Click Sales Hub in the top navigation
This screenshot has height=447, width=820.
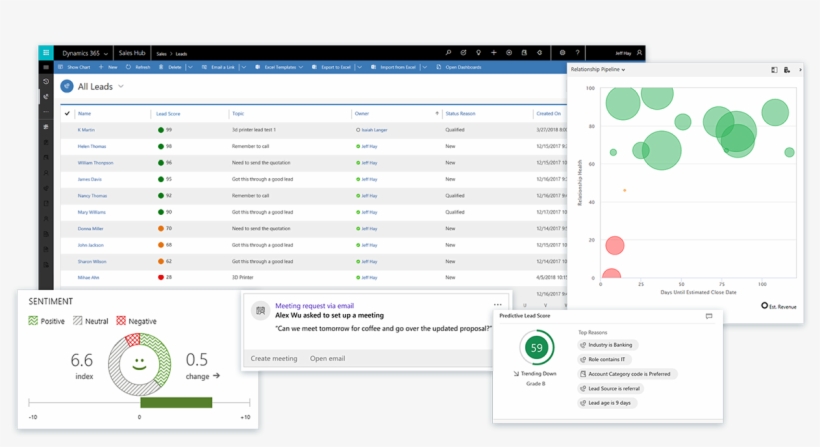132,53
